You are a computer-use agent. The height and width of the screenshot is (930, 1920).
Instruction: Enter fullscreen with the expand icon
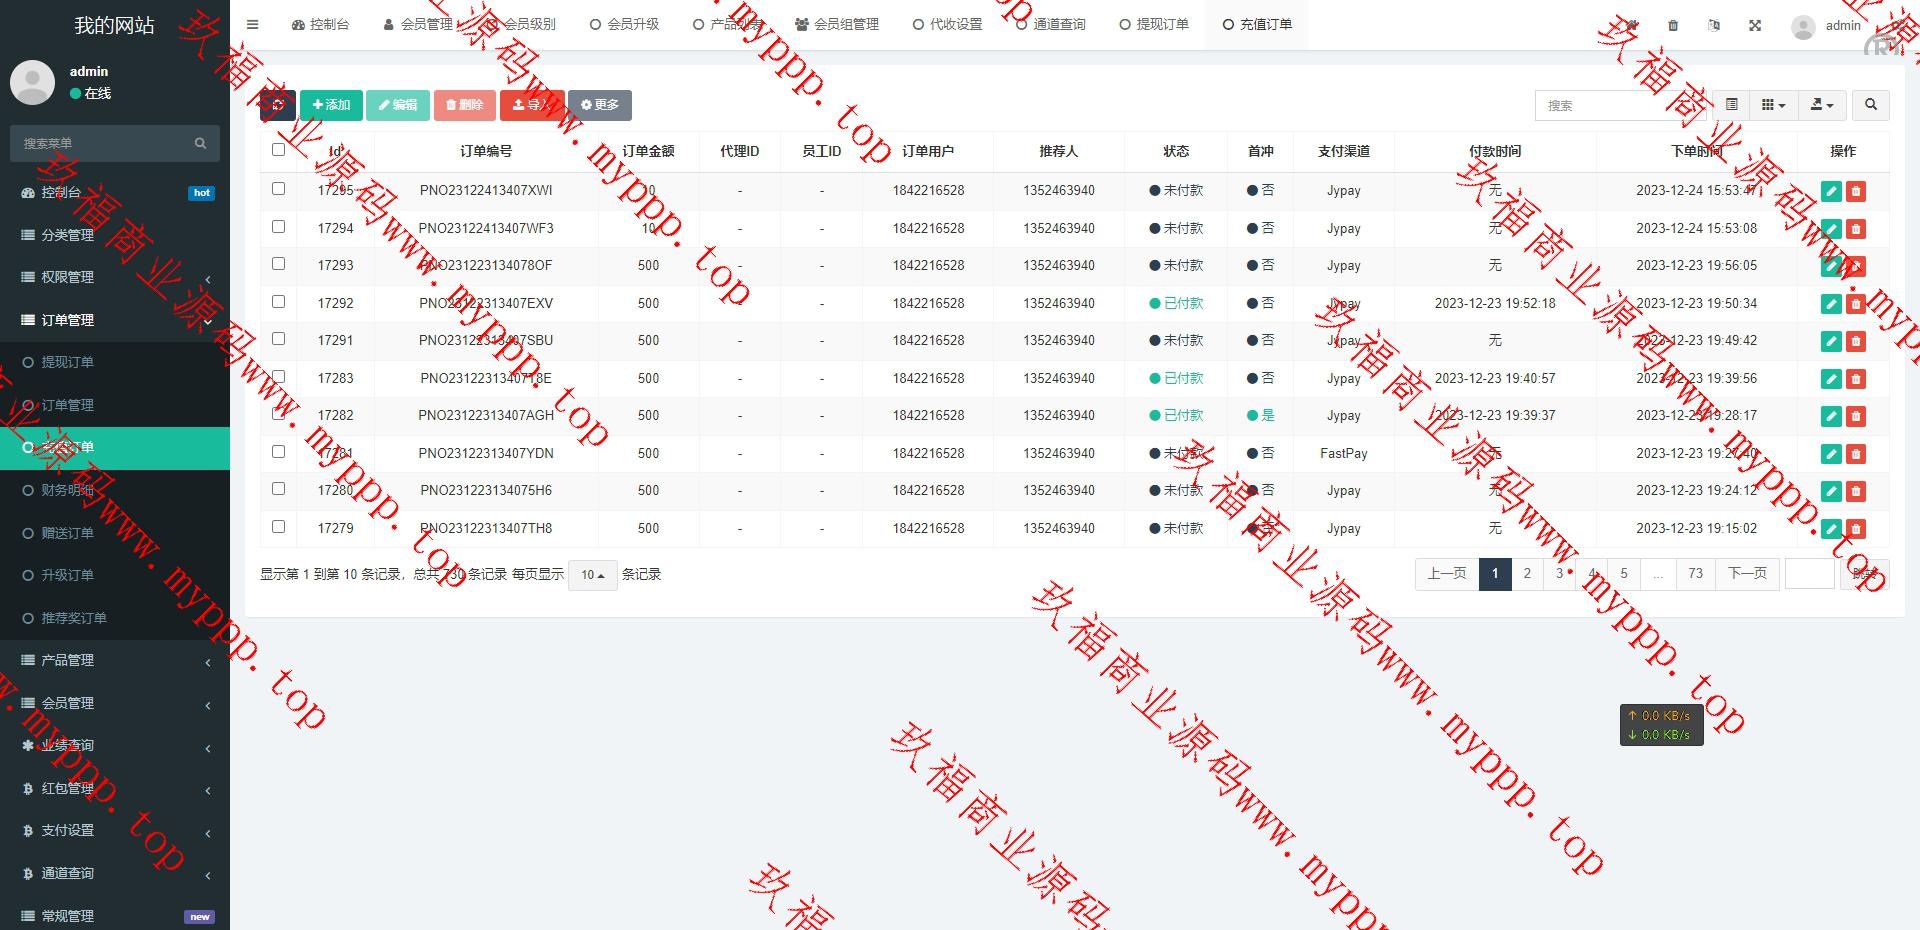tap(1755, 25)
